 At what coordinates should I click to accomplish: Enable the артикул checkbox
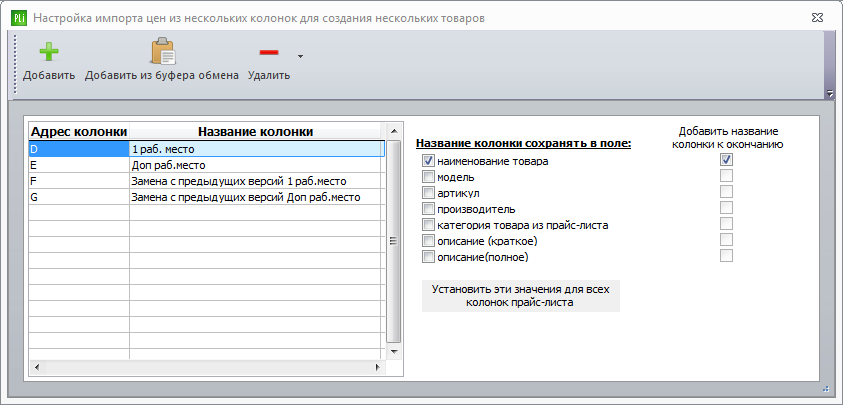[428, 193]
